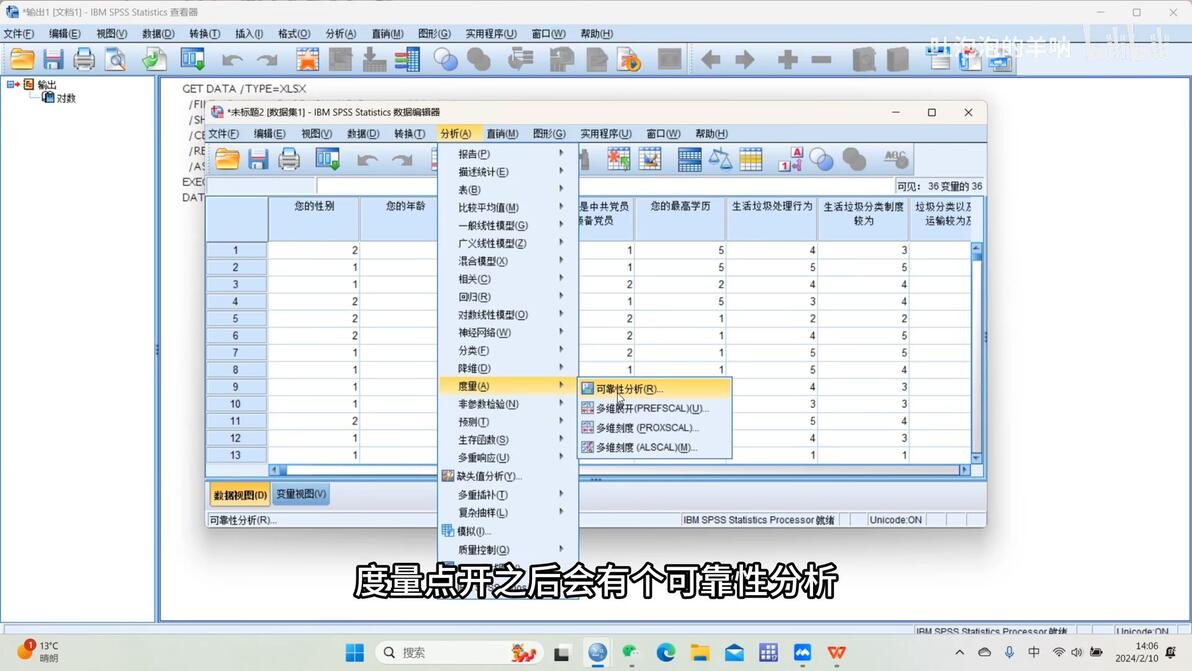This screenshot has width=1192, height=671.
Task: Print icon in Data Editor toolbar
Action: tap(289, 160)
